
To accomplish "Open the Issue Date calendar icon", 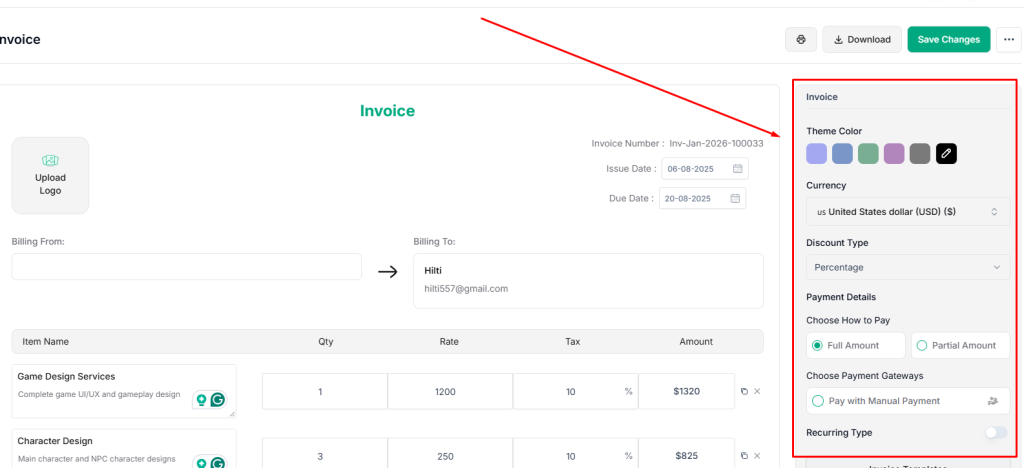I will (738, 168).
